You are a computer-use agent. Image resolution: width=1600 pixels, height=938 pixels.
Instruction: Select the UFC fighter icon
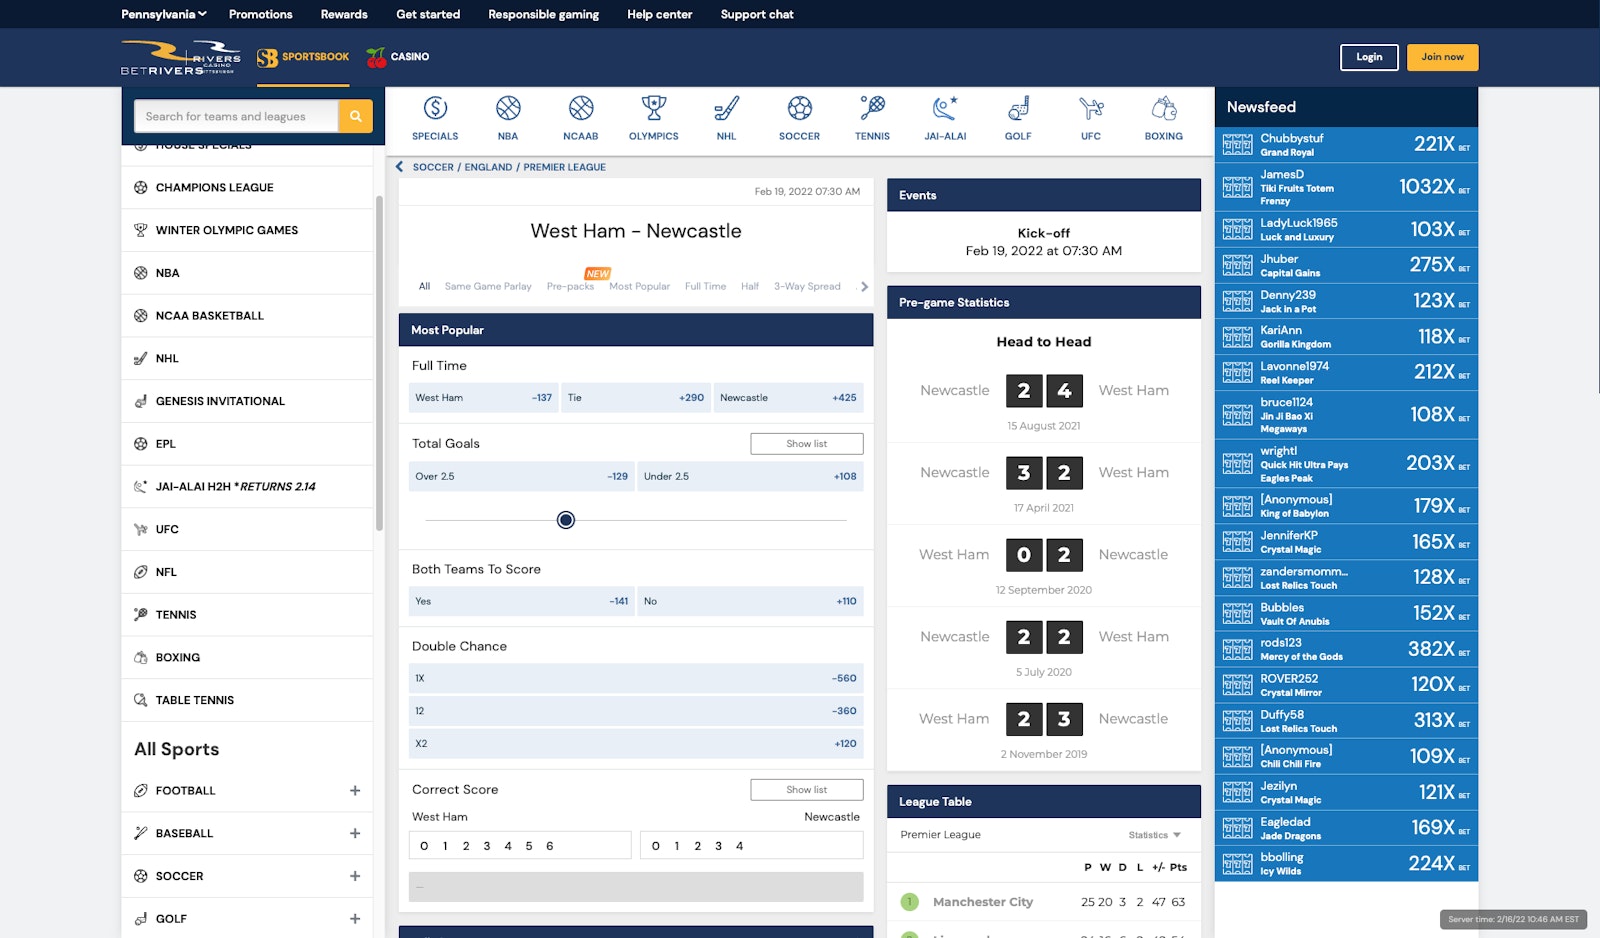pyautogui.click(x=1090, y=108)
